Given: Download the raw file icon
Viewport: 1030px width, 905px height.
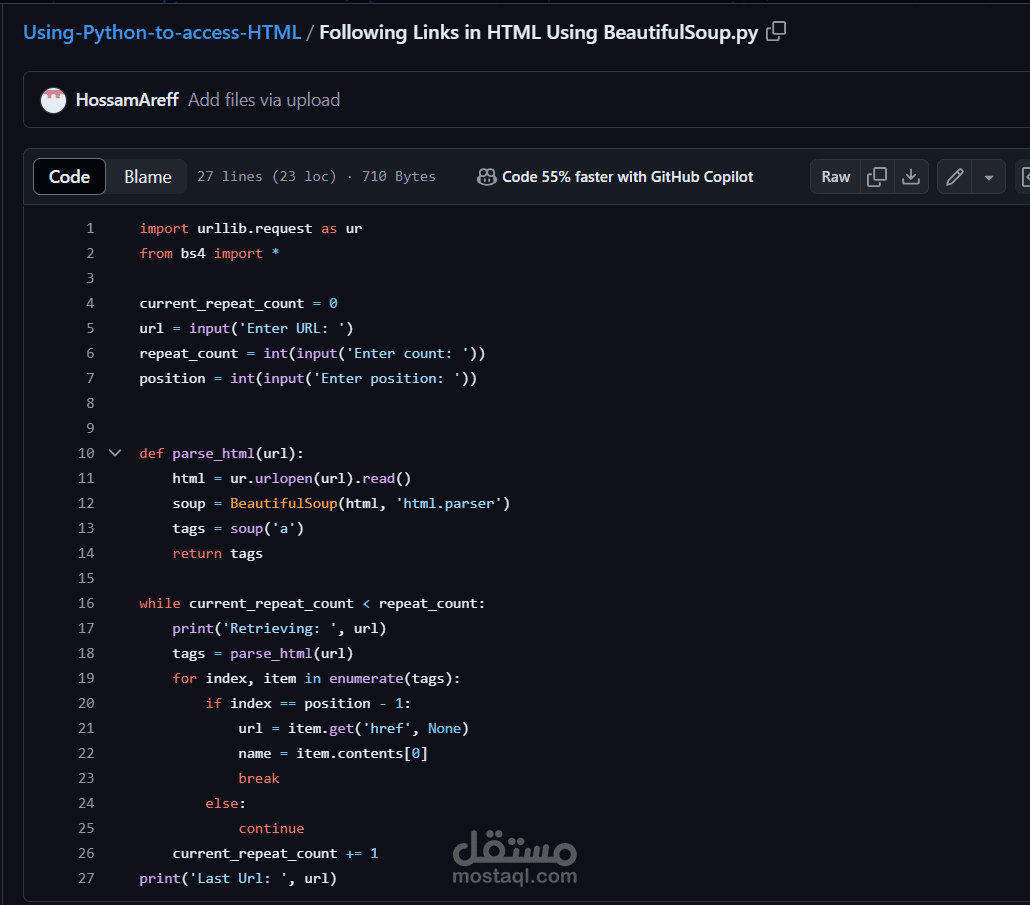Looking at the screenshot, I should [911, 177].
